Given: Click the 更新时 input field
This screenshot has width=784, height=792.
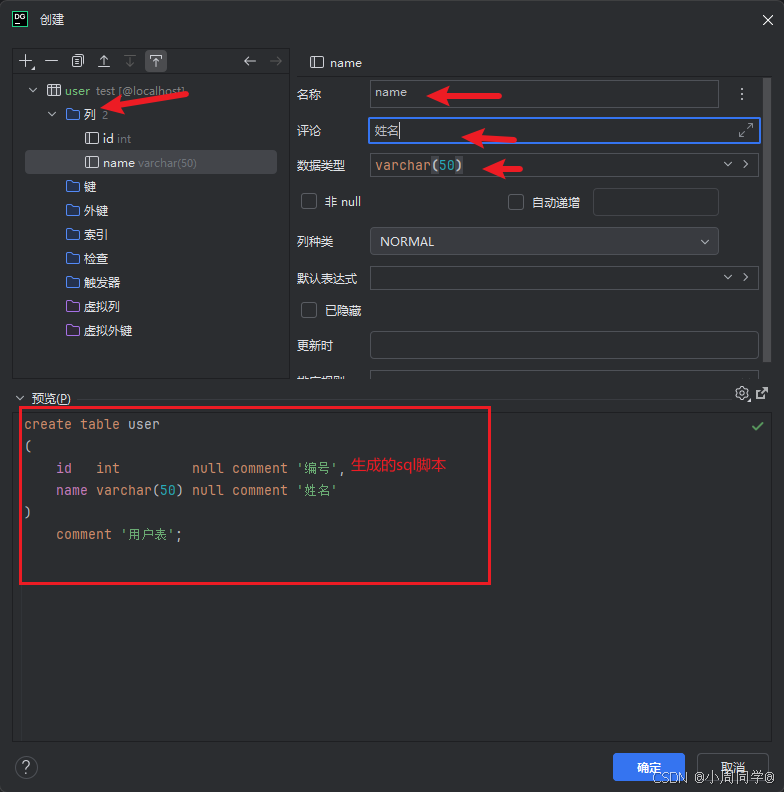Looking at the screenshot, I should (564, 345).
